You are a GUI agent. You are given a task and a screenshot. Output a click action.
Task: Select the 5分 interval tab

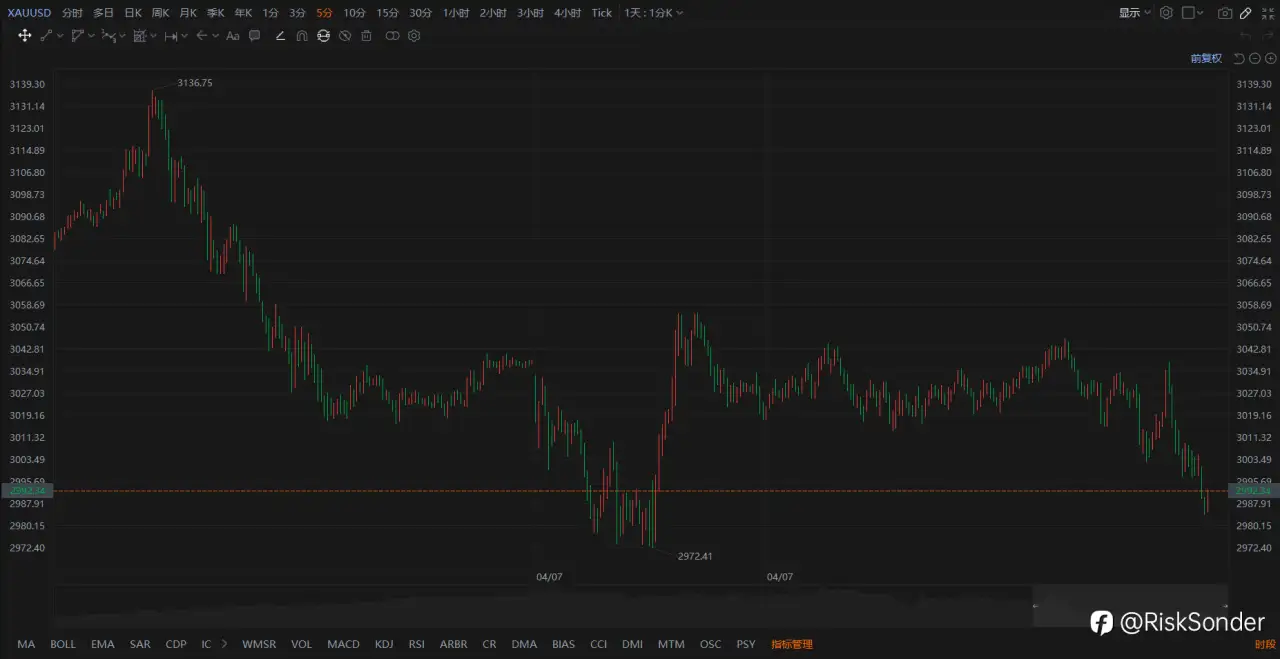pyautogui.click(x=324, y=13)
